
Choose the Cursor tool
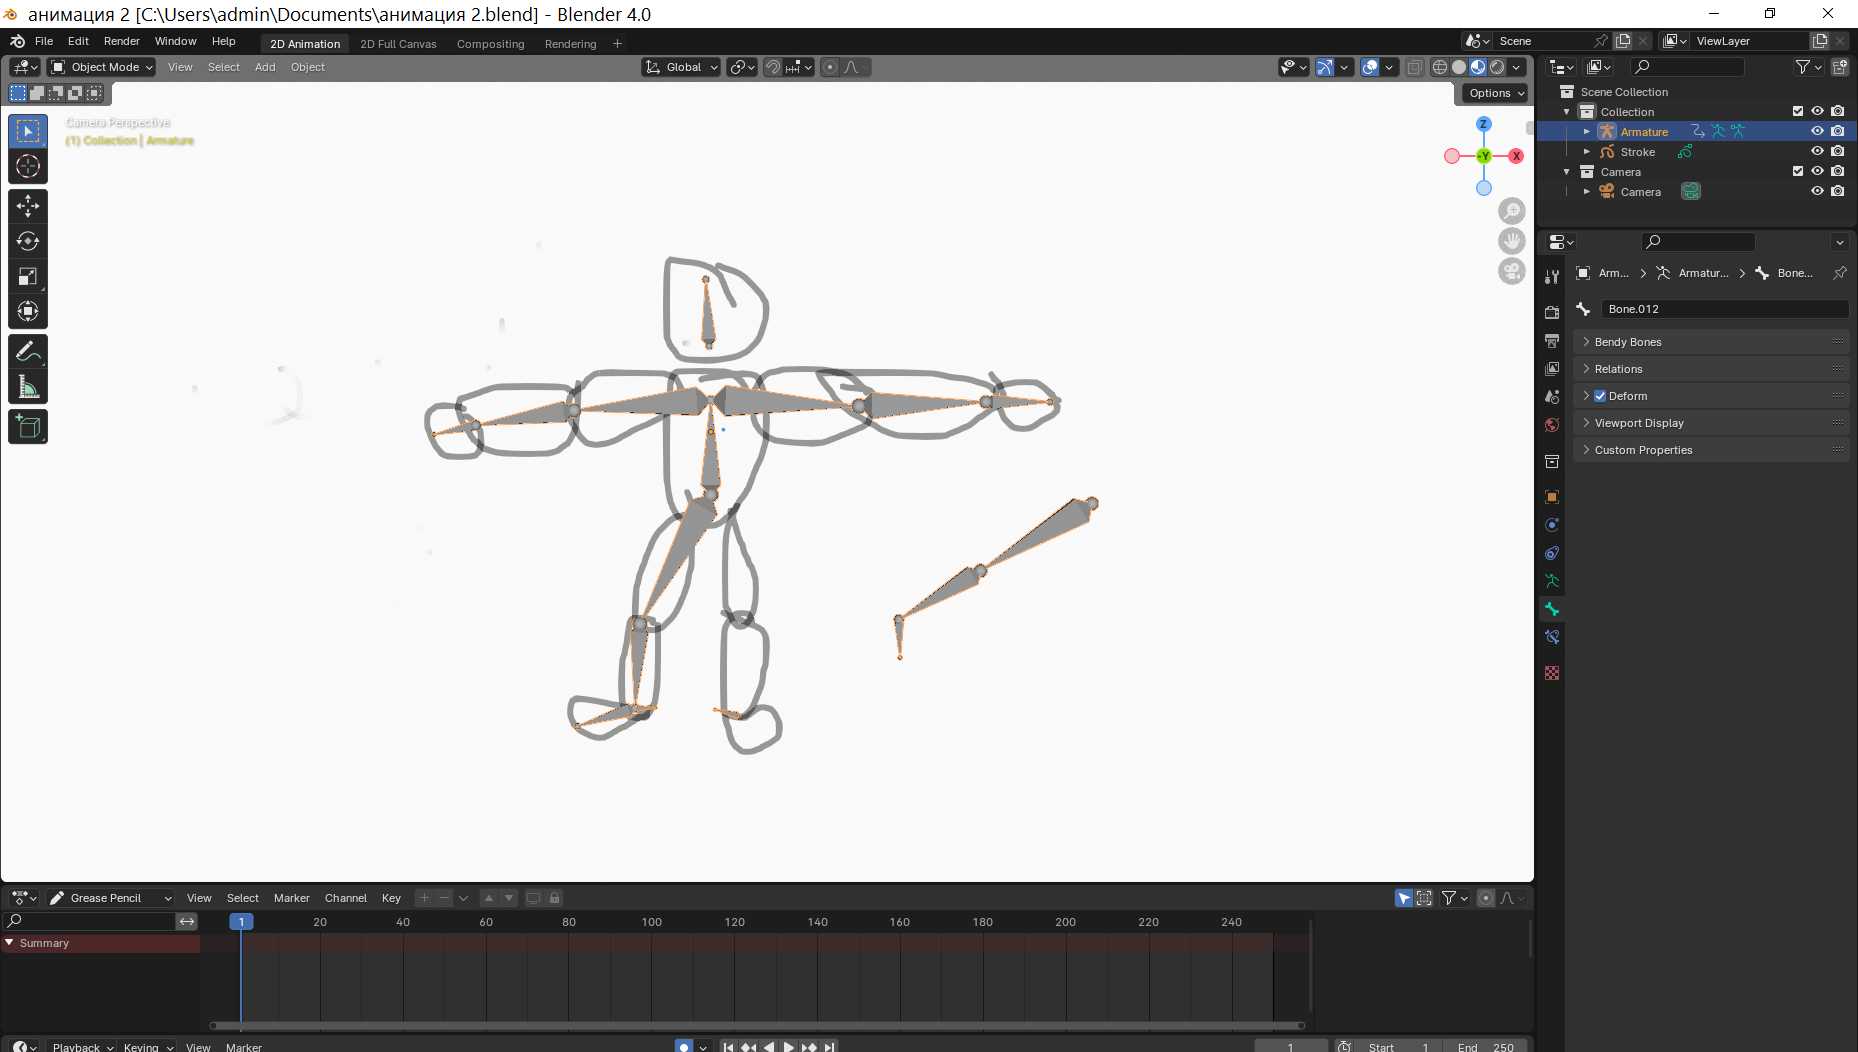coord(28,166)
